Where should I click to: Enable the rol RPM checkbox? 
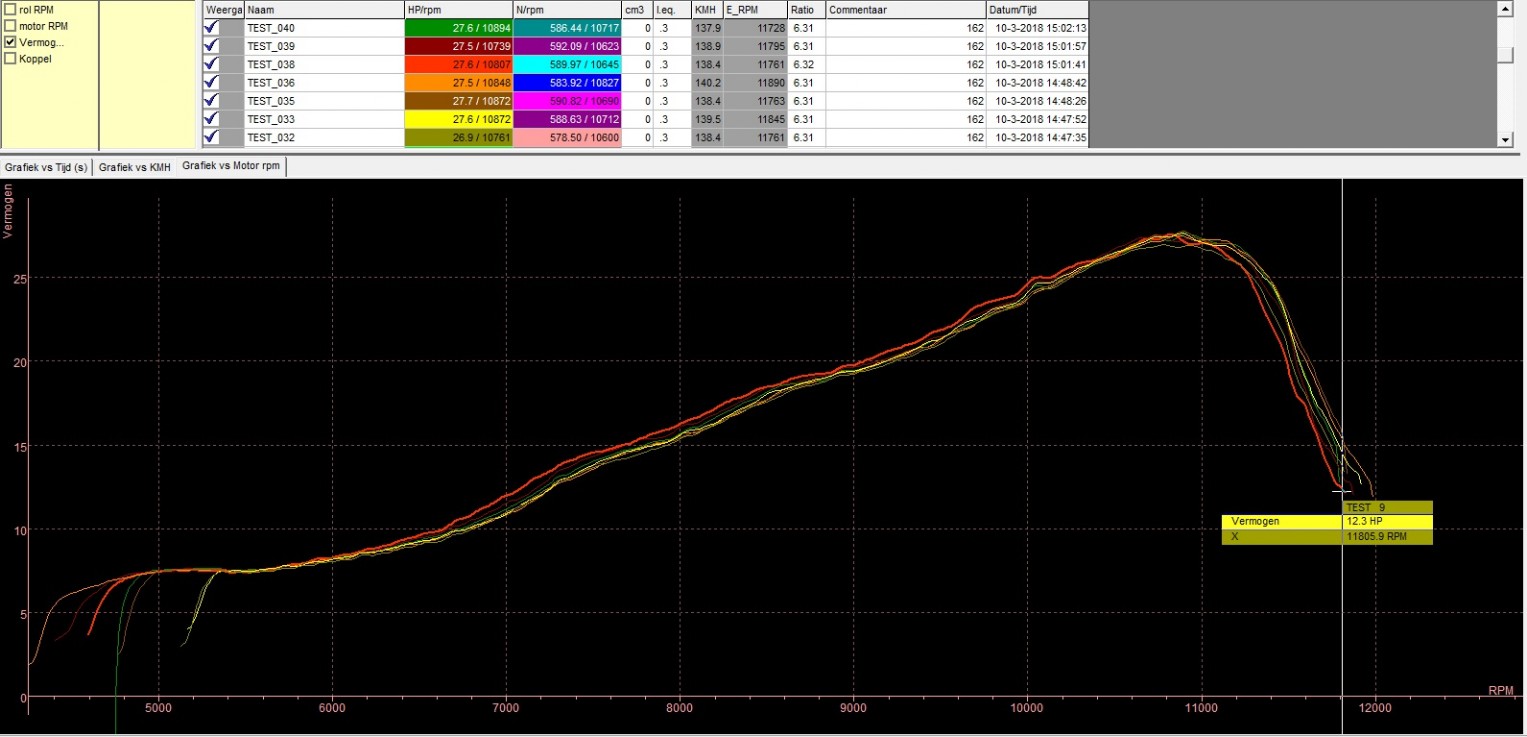point(10,9)
